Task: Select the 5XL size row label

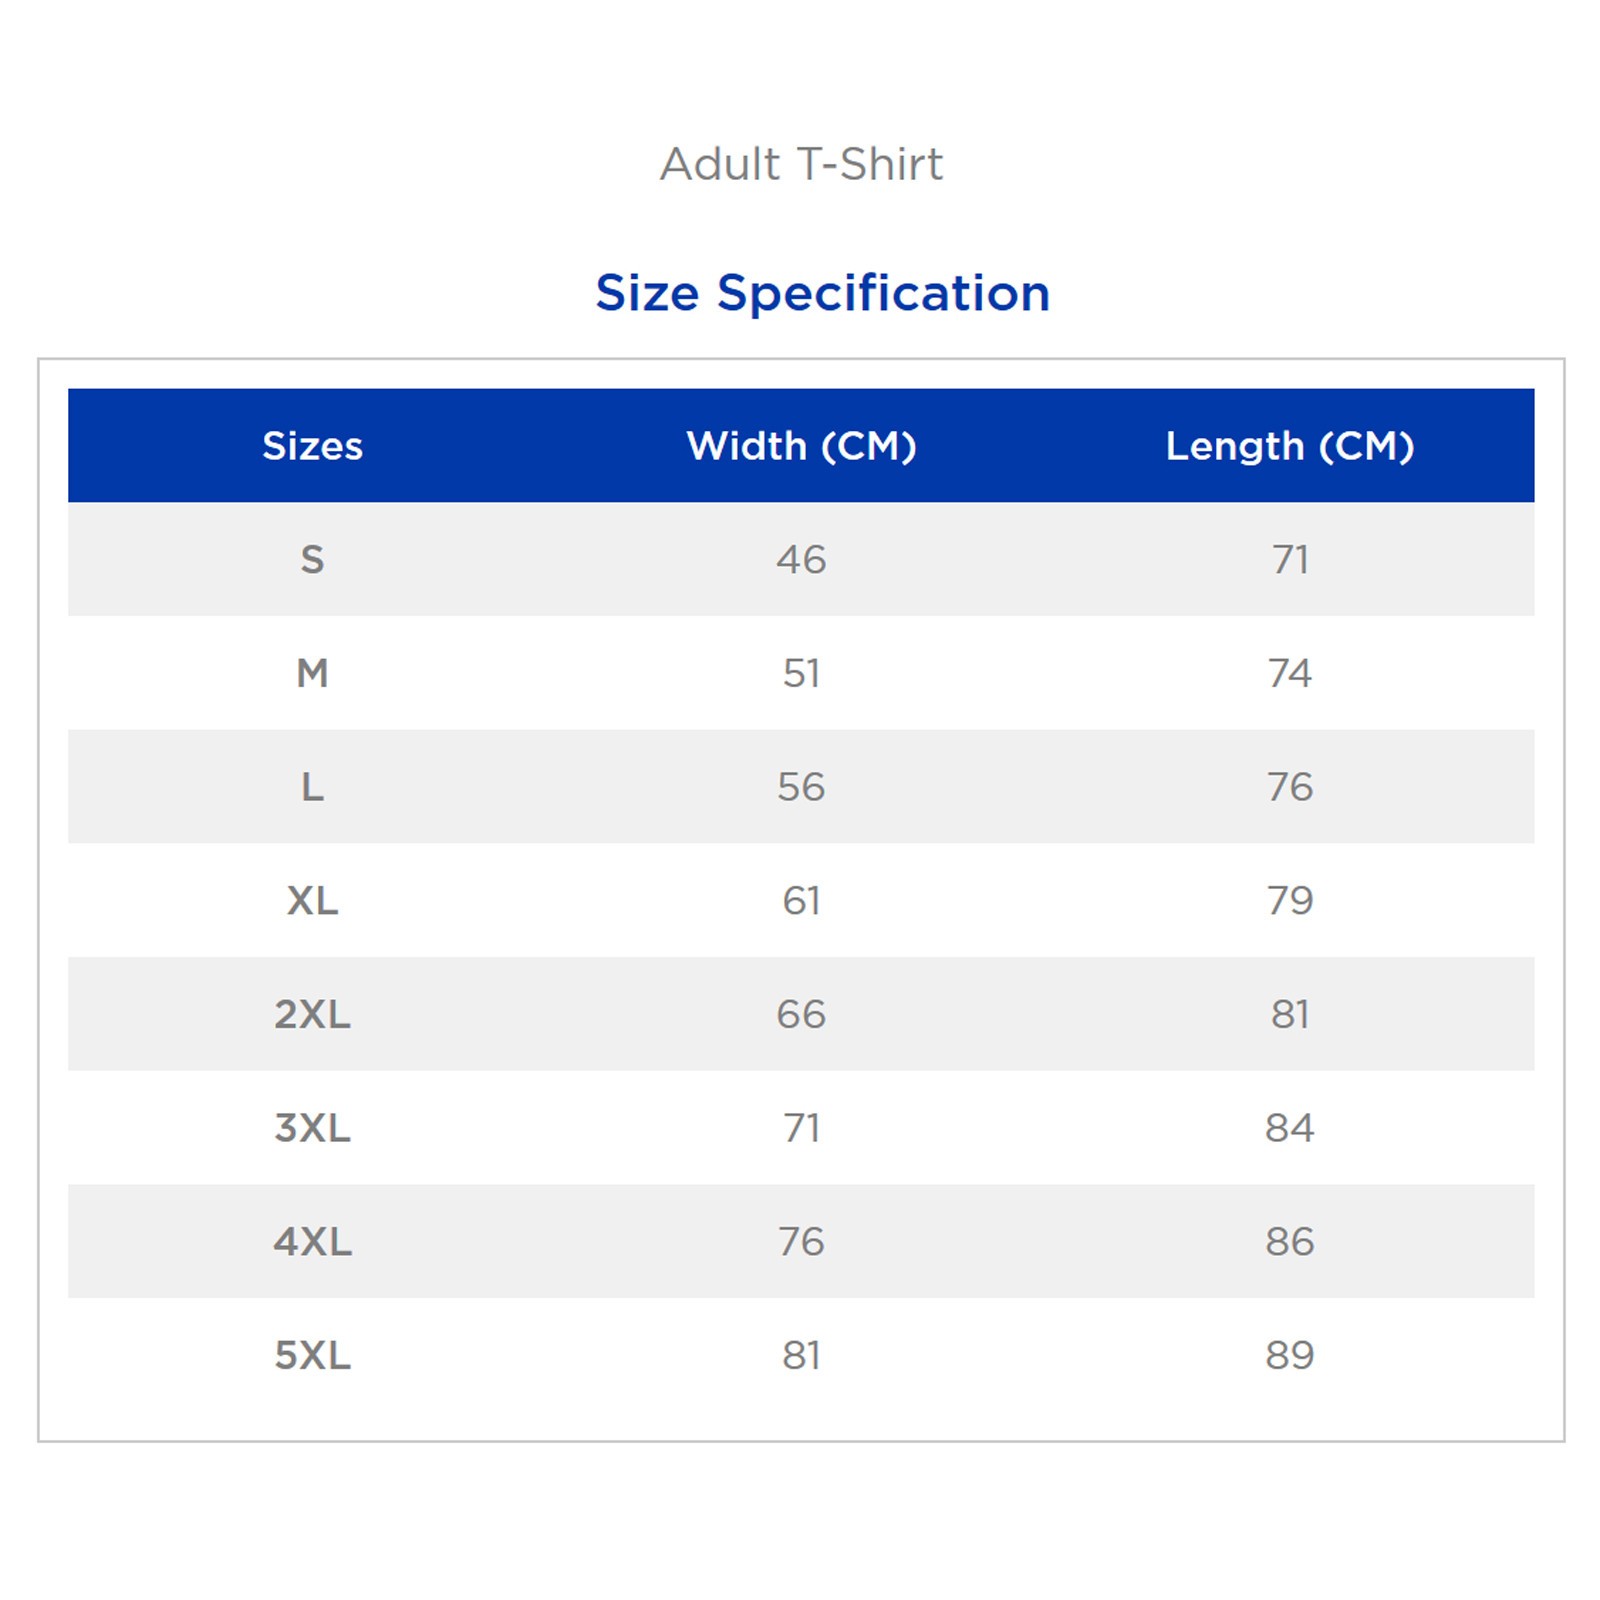Action: tap(312, 1356)
